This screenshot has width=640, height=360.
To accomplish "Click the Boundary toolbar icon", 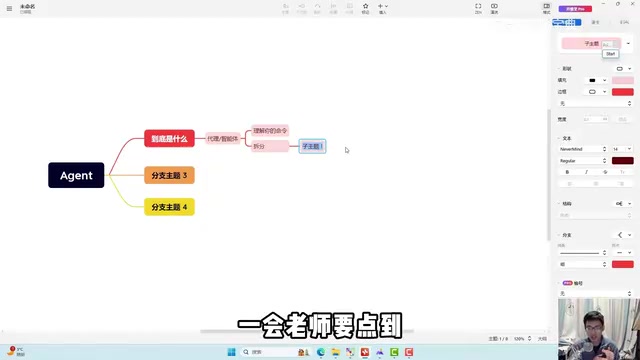I will (349, 8).
